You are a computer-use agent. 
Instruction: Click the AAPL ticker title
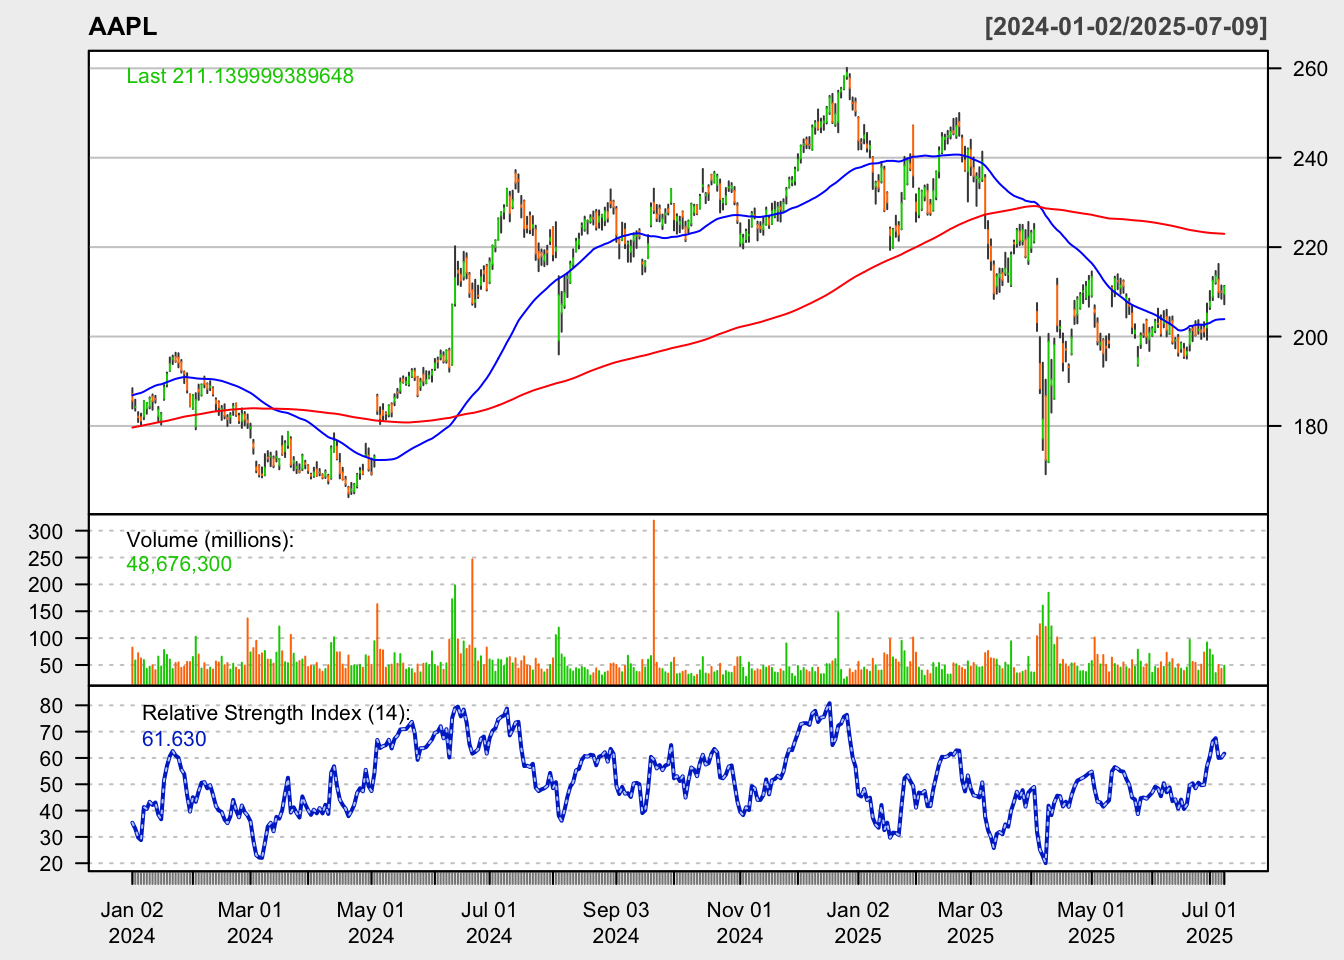[x=122, y=27]
